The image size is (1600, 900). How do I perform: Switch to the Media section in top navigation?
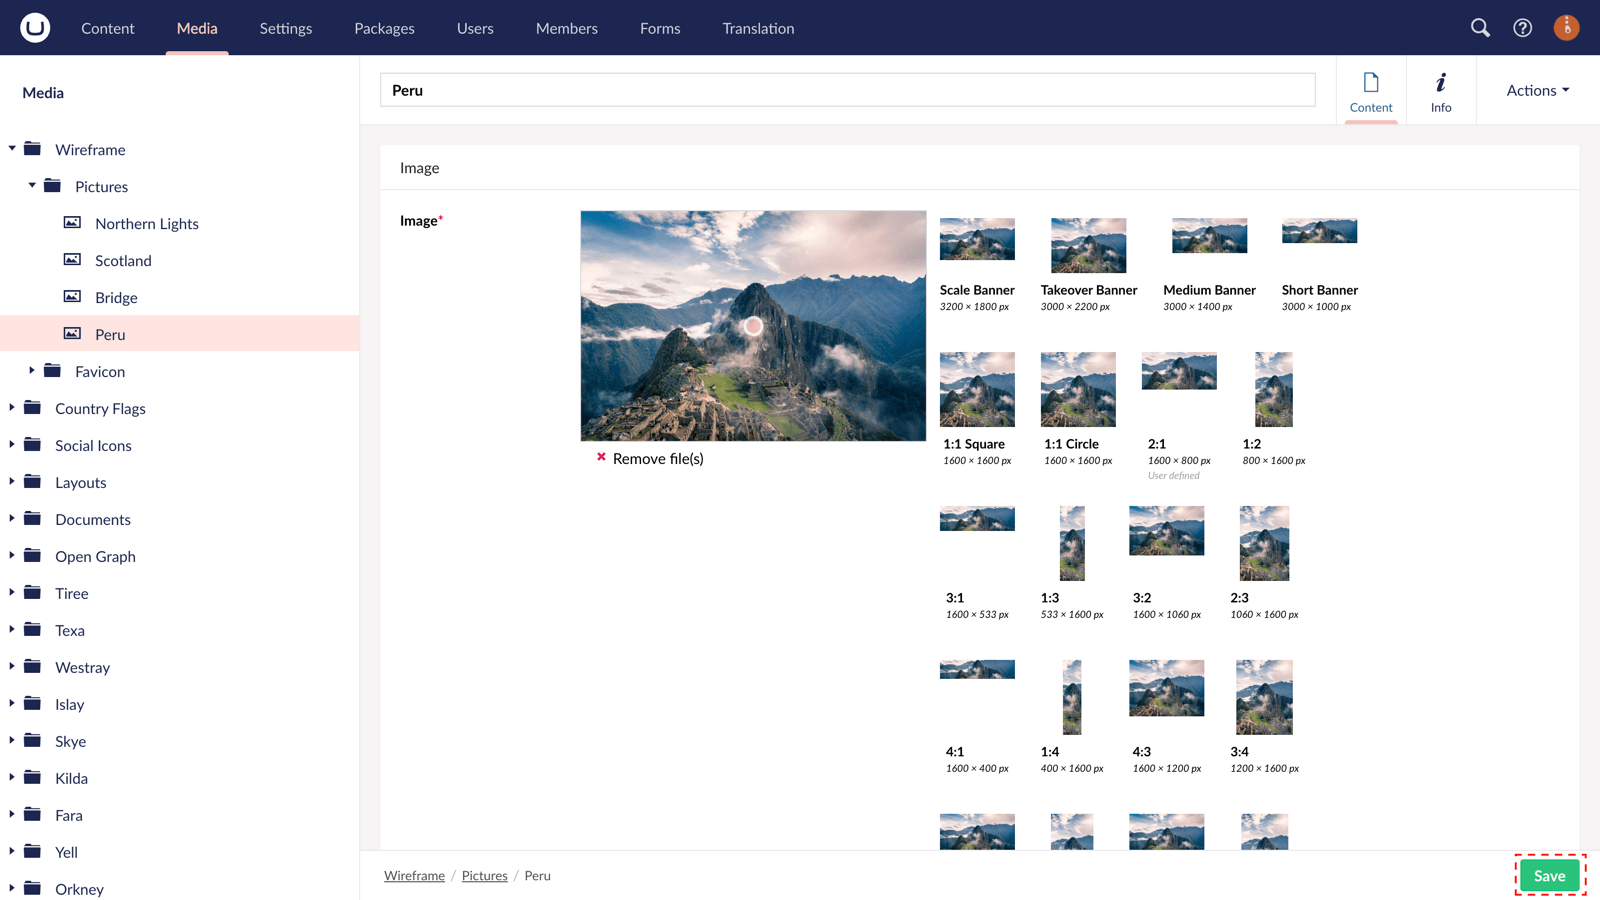pos(196,28)
